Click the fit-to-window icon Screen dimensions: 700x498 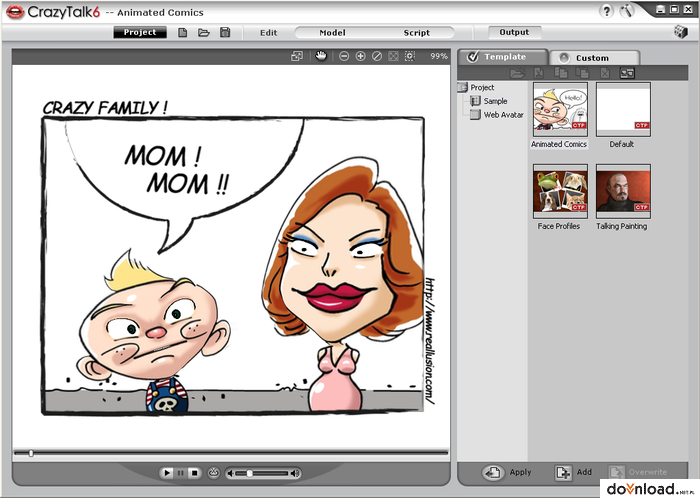[393, 56]
